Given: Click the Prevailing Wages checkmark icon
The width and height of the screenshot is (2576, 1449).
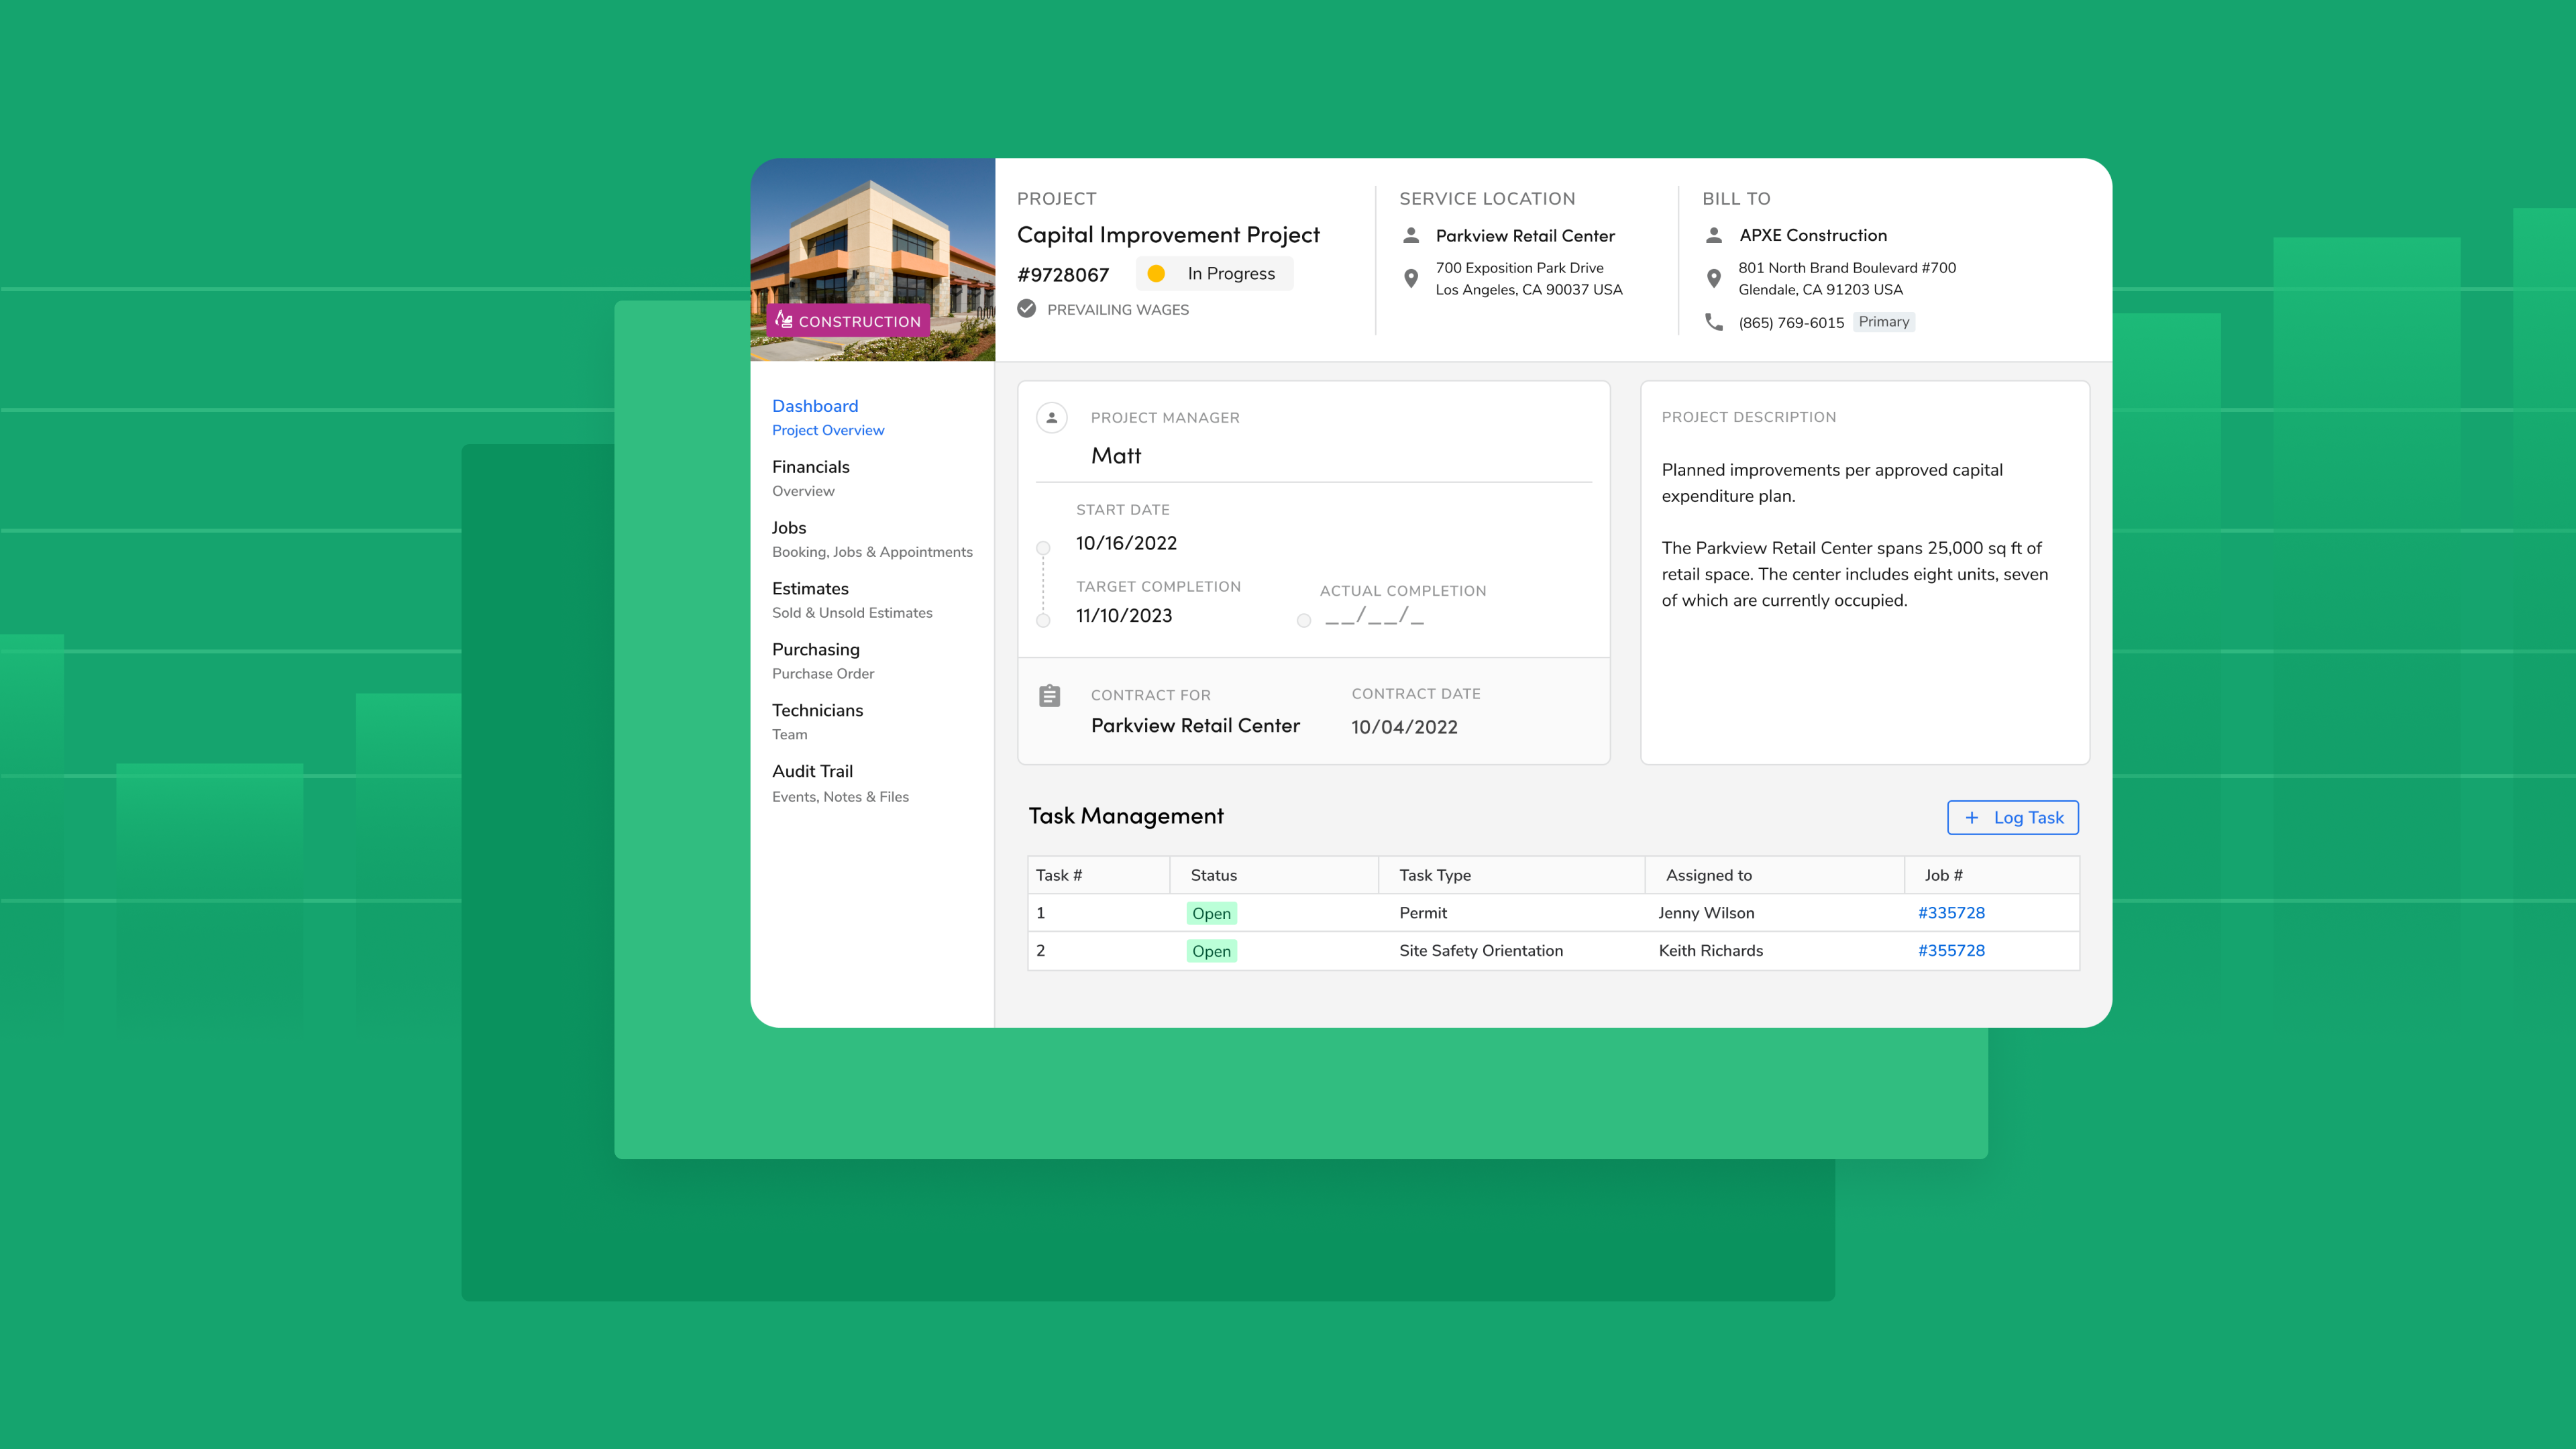Looking at the screenshot, I should [1027, 309].
